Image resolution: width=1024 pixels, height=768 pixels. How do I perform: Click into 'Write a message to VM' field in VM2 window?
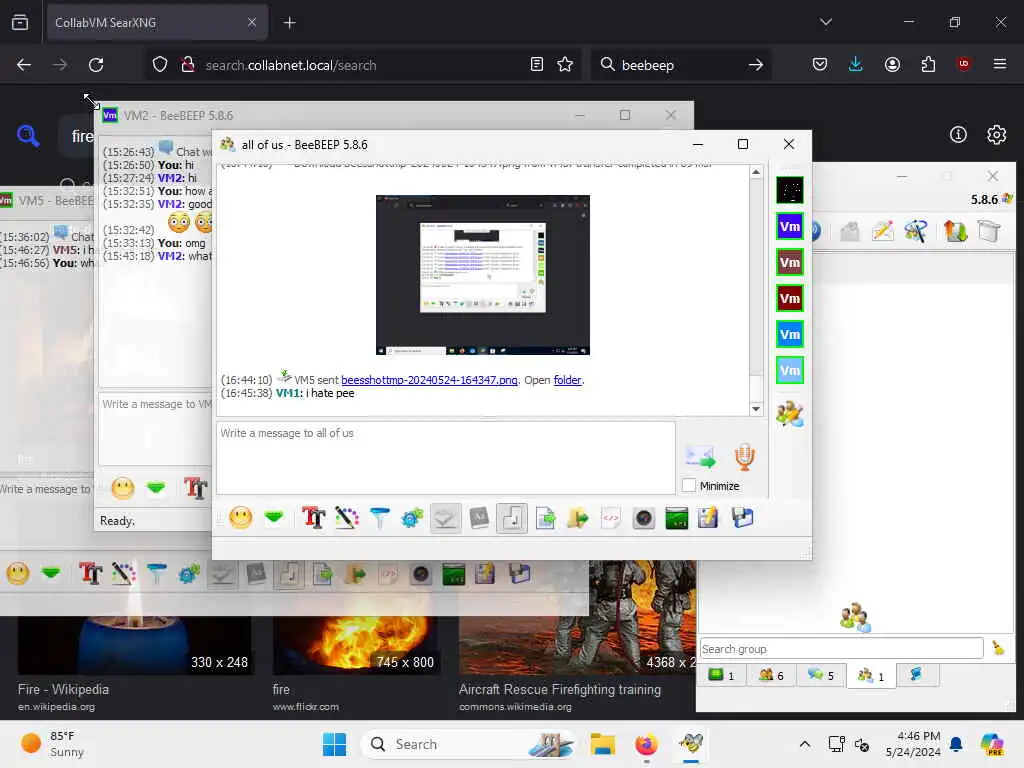(x=155, y=428)
